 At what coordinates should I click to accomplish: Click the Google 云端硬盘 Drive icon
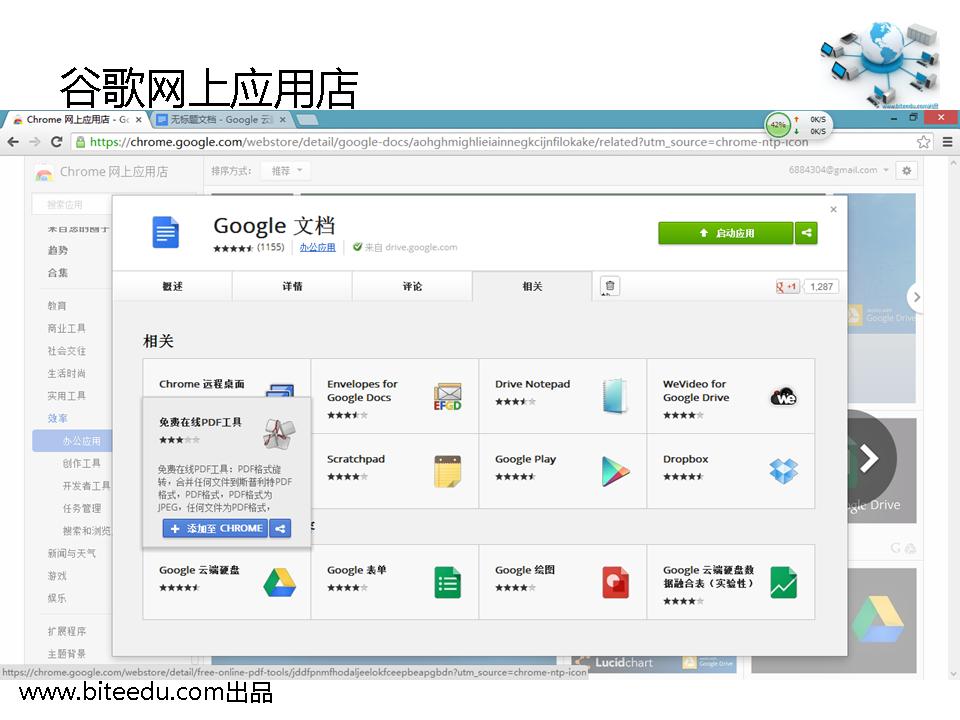click(280, 582)
